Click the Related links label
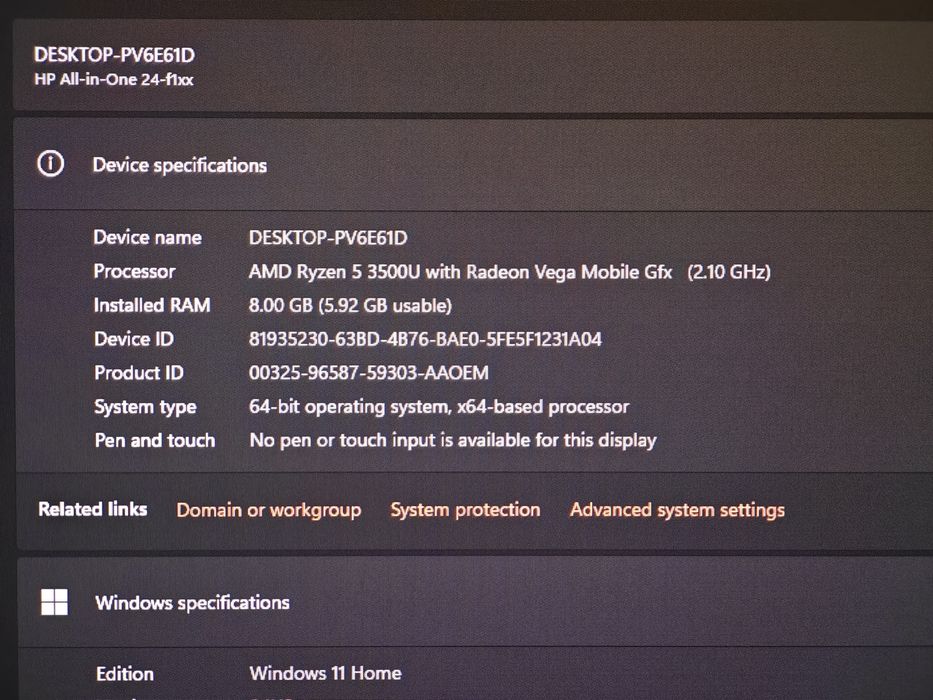Screen dimensions: 933x700 pyautogui.click(x=93, y=509)
